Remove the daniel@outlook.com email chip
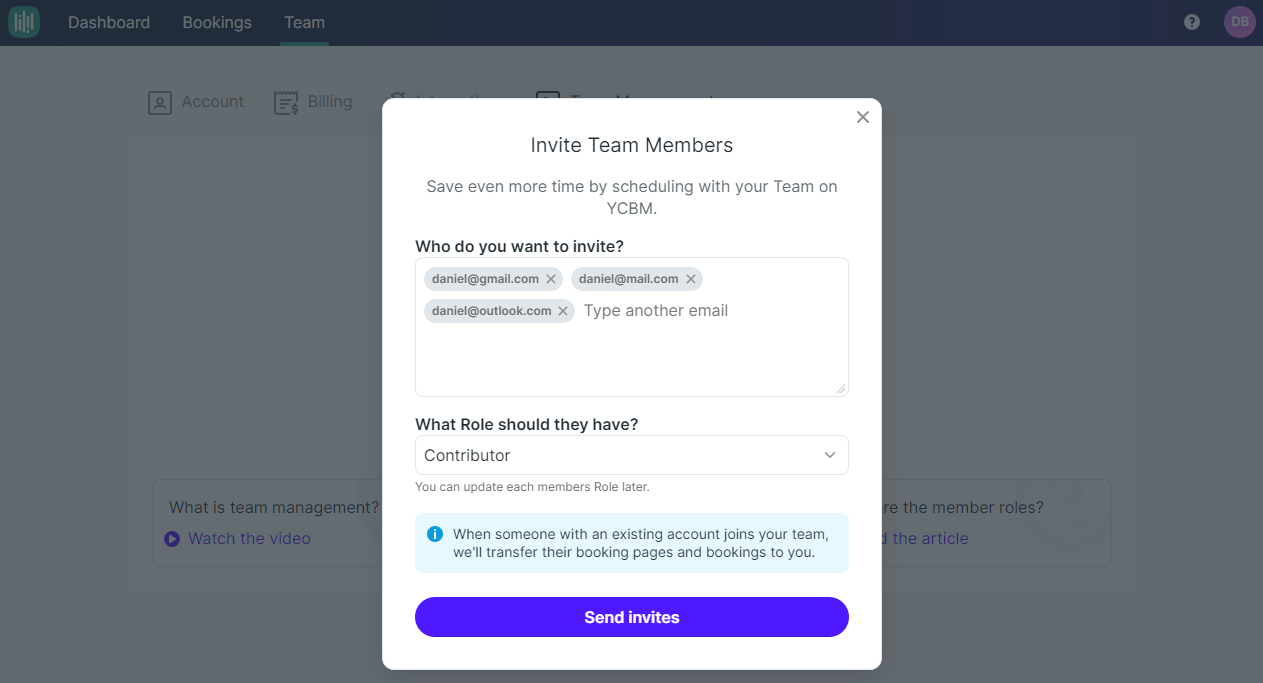 (x=563, y=311)
